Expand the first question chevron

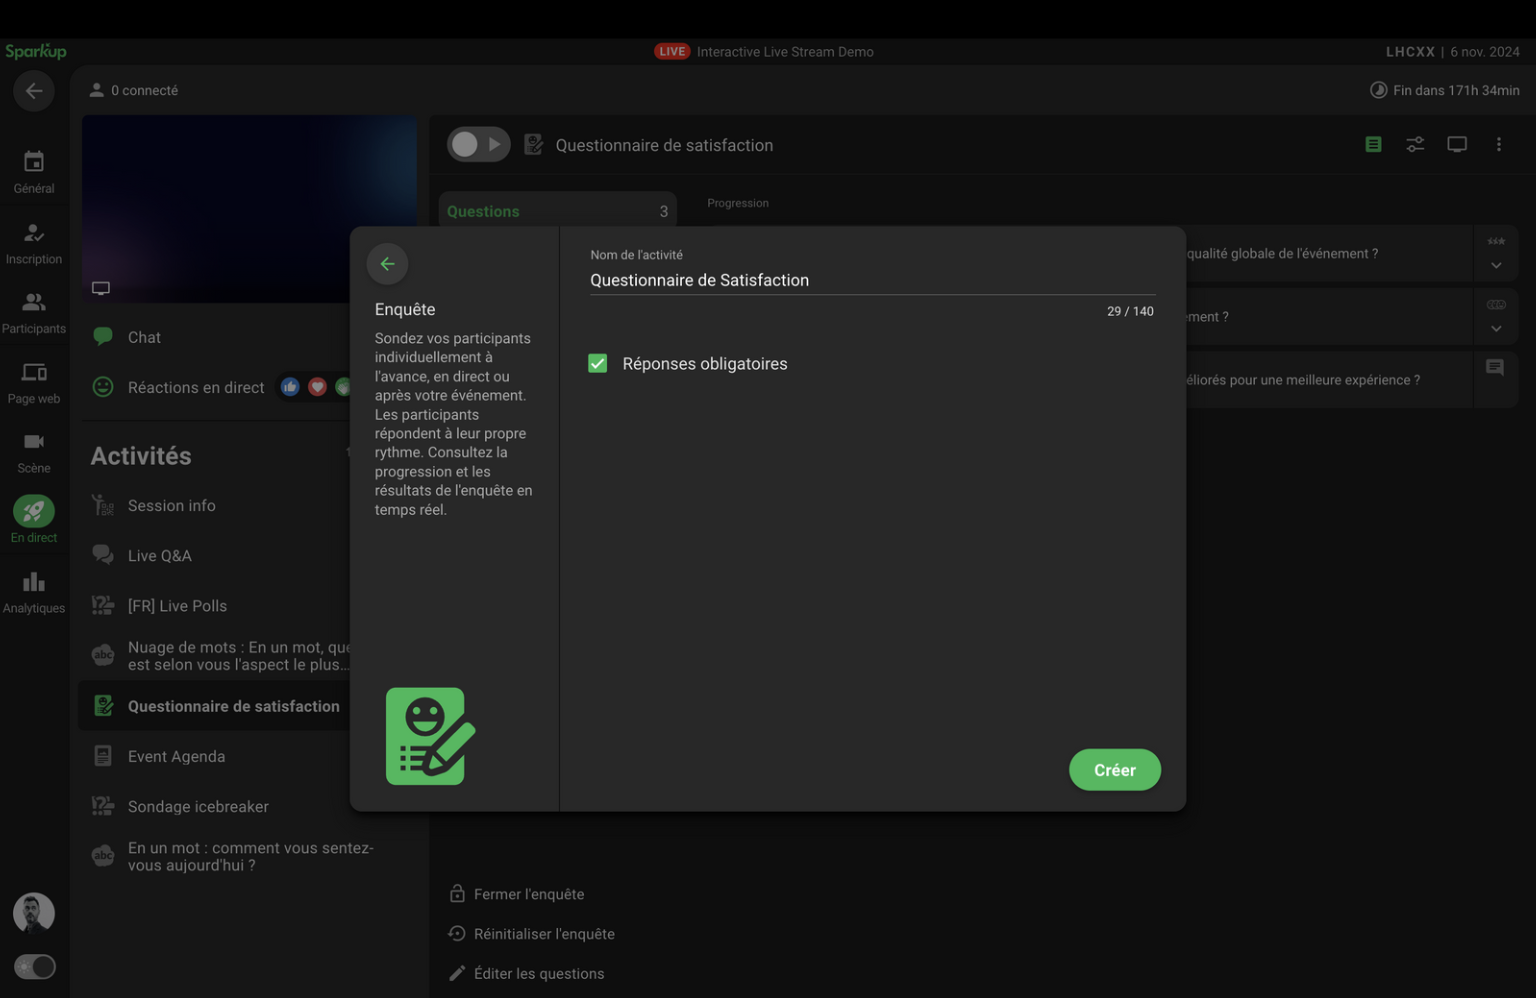point(1496,266)
